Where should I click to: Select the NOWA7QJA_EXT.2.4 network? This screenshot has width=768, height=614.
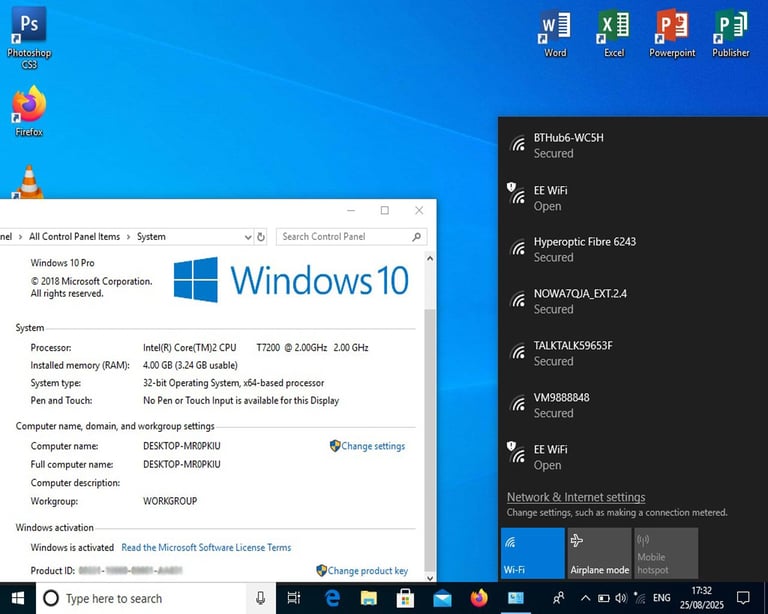pyautogui.click(x=633, y=301)
